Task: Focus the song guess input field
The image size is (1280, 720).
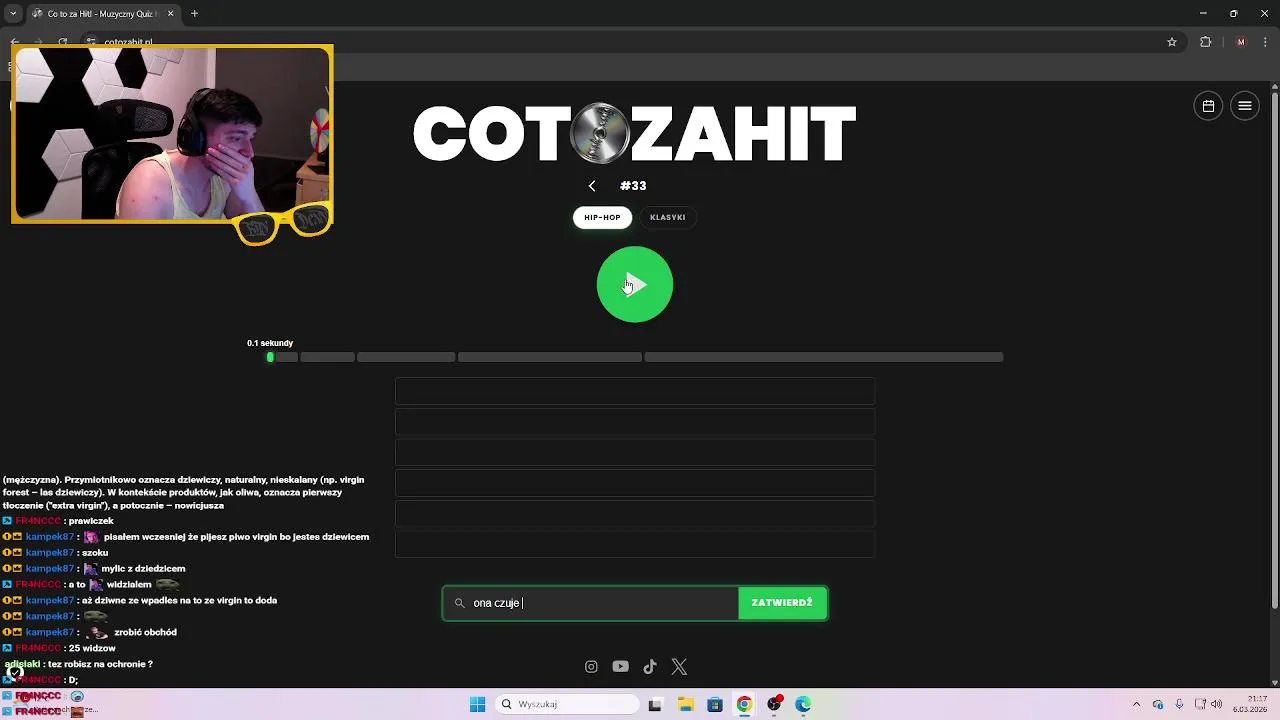Action: (x=591, y=603)
